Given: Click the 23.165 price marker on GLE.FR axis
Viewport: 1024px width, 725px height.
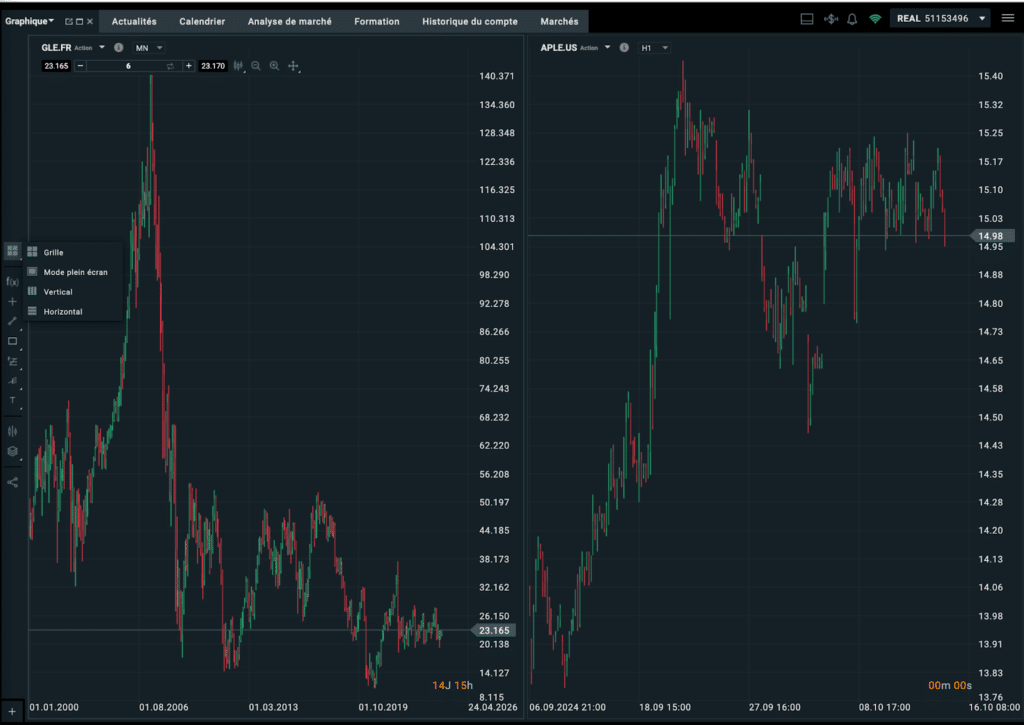Looking at the screenshot, I should (x=494, y=630).
